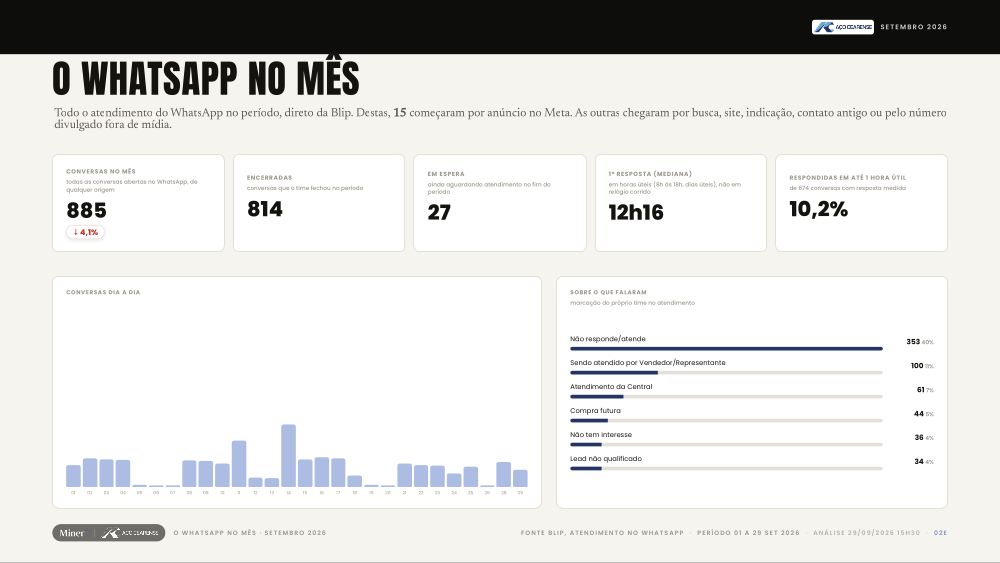This screenshot has width=1000, height=563.
Task: Click the 1ª RESPOSTA (MEDIANA) card label
Action: tap(650, 174)
